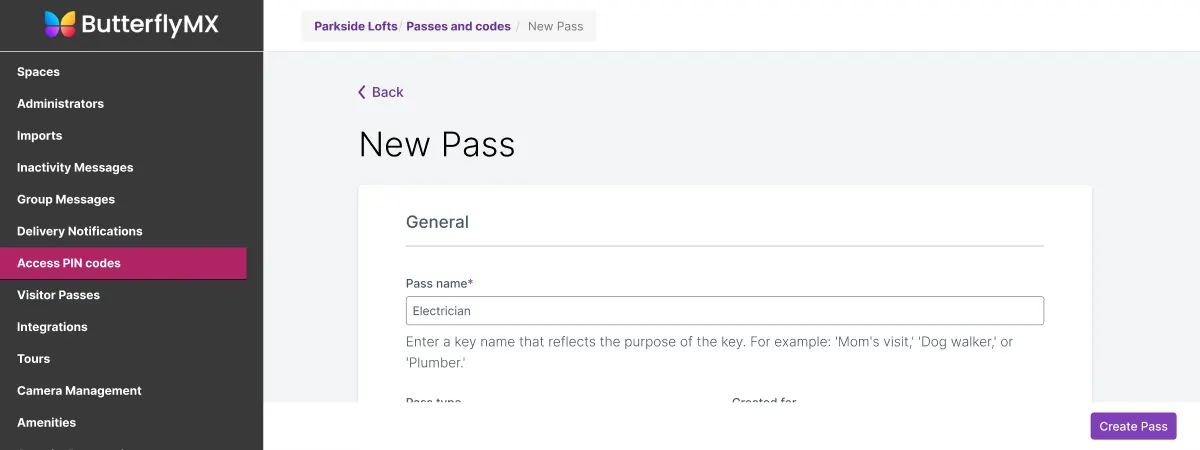Go back using the Back link
Viewport: 1200px width, 450px height.
387,92
